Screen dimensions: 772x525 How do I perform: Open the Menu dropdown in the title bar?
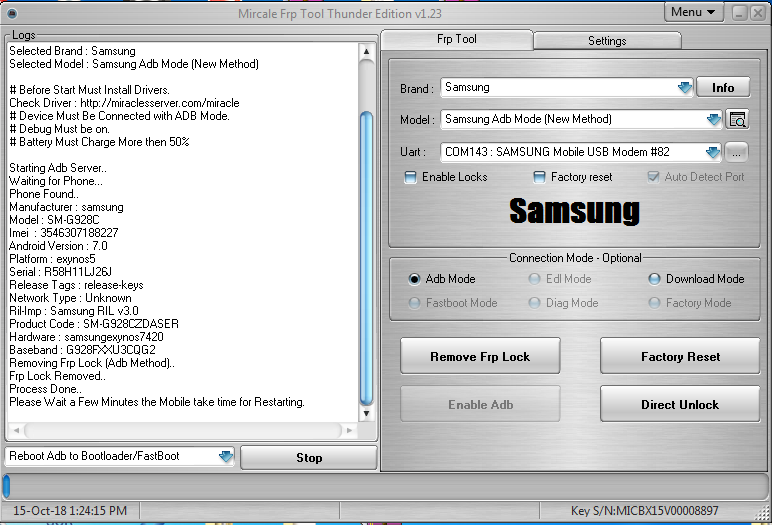click(694, 12)
